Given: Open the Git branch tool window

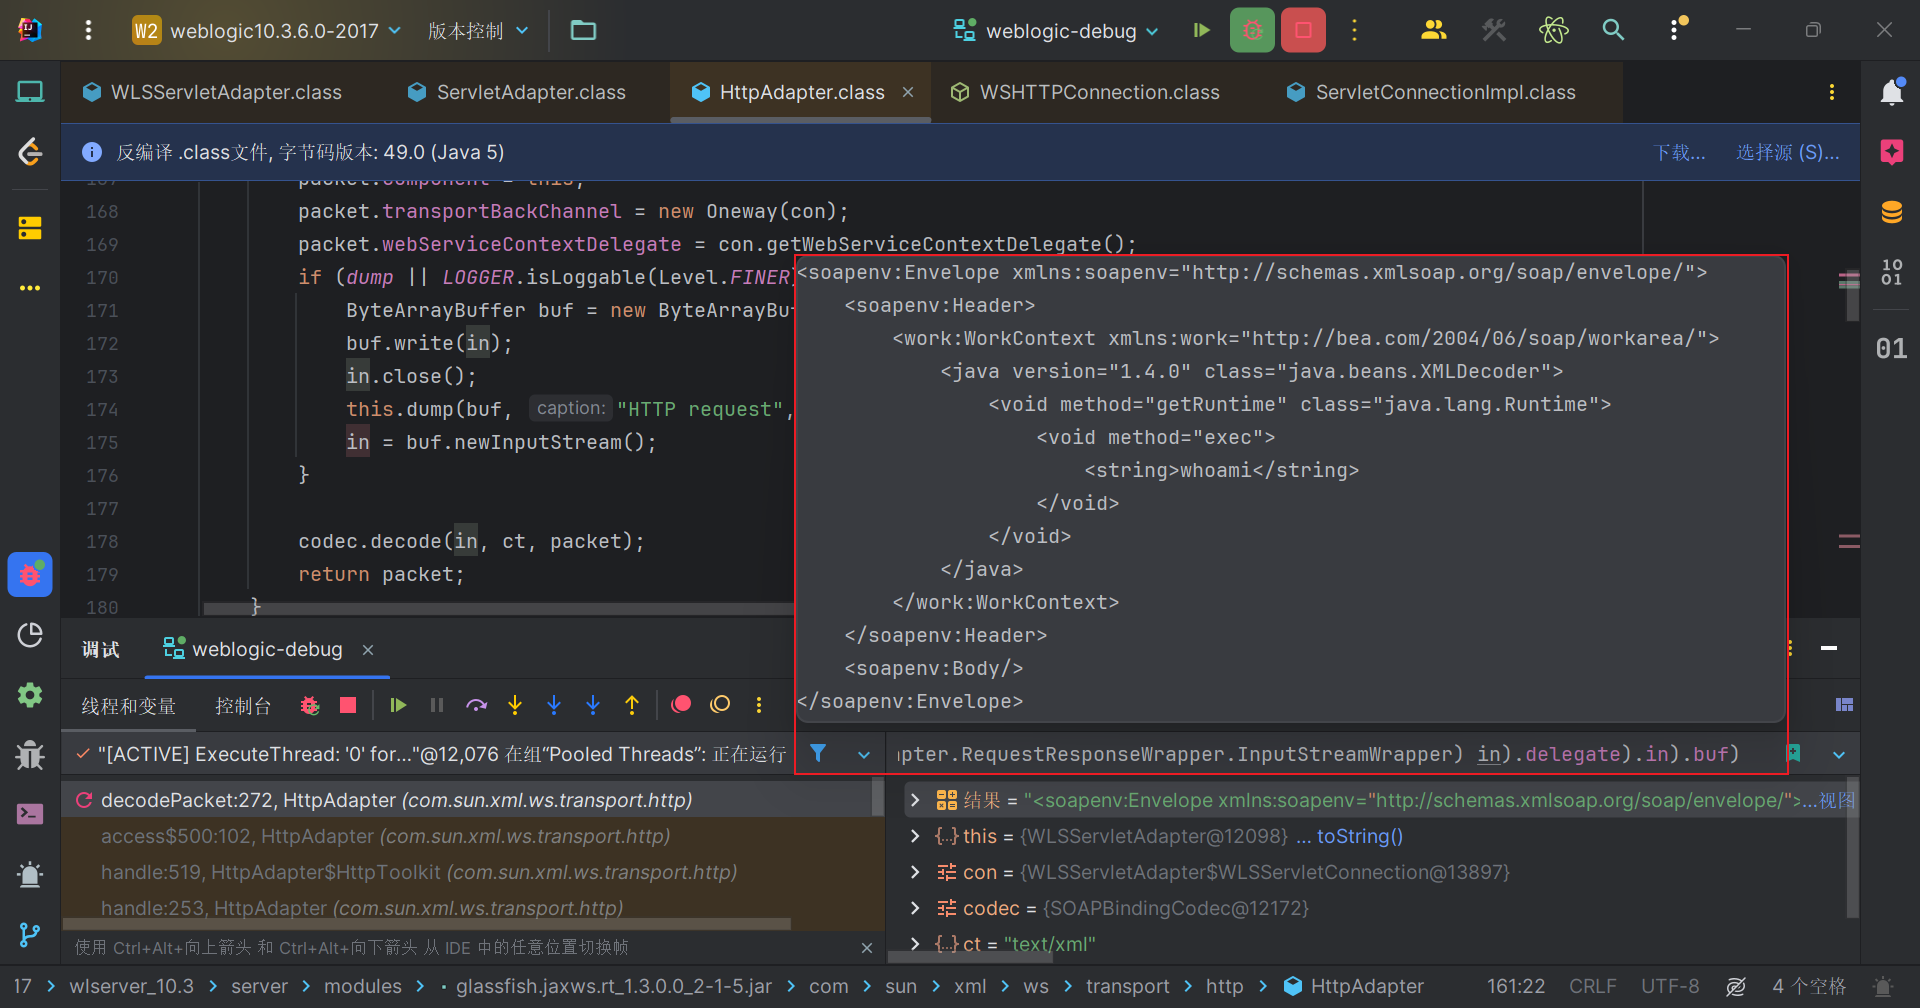Looking at the screenshot, I should pyautogui.click(x=30, y=934).
